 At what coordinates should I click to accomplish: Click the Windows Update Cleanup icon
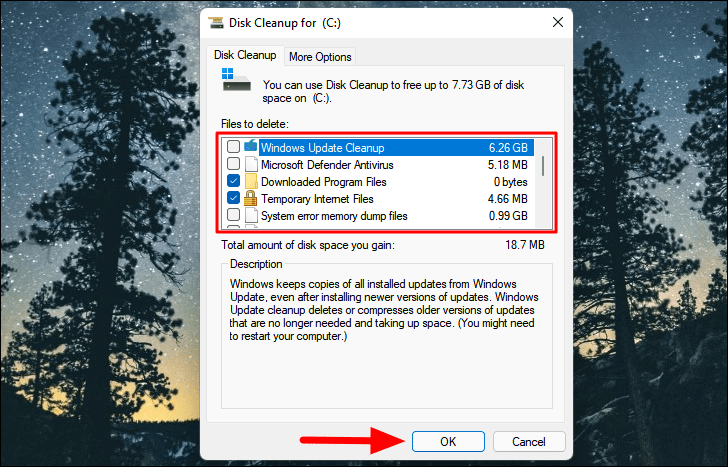pos(251,146)
